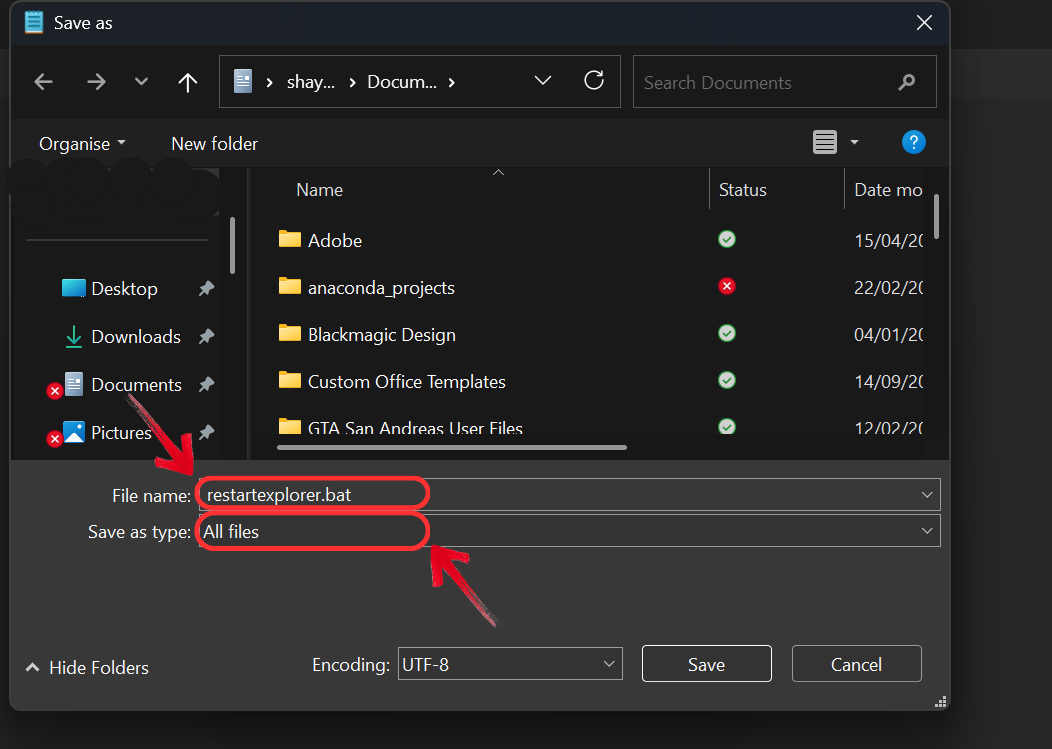Click the green sync check beside Adobe

[726, 239]
